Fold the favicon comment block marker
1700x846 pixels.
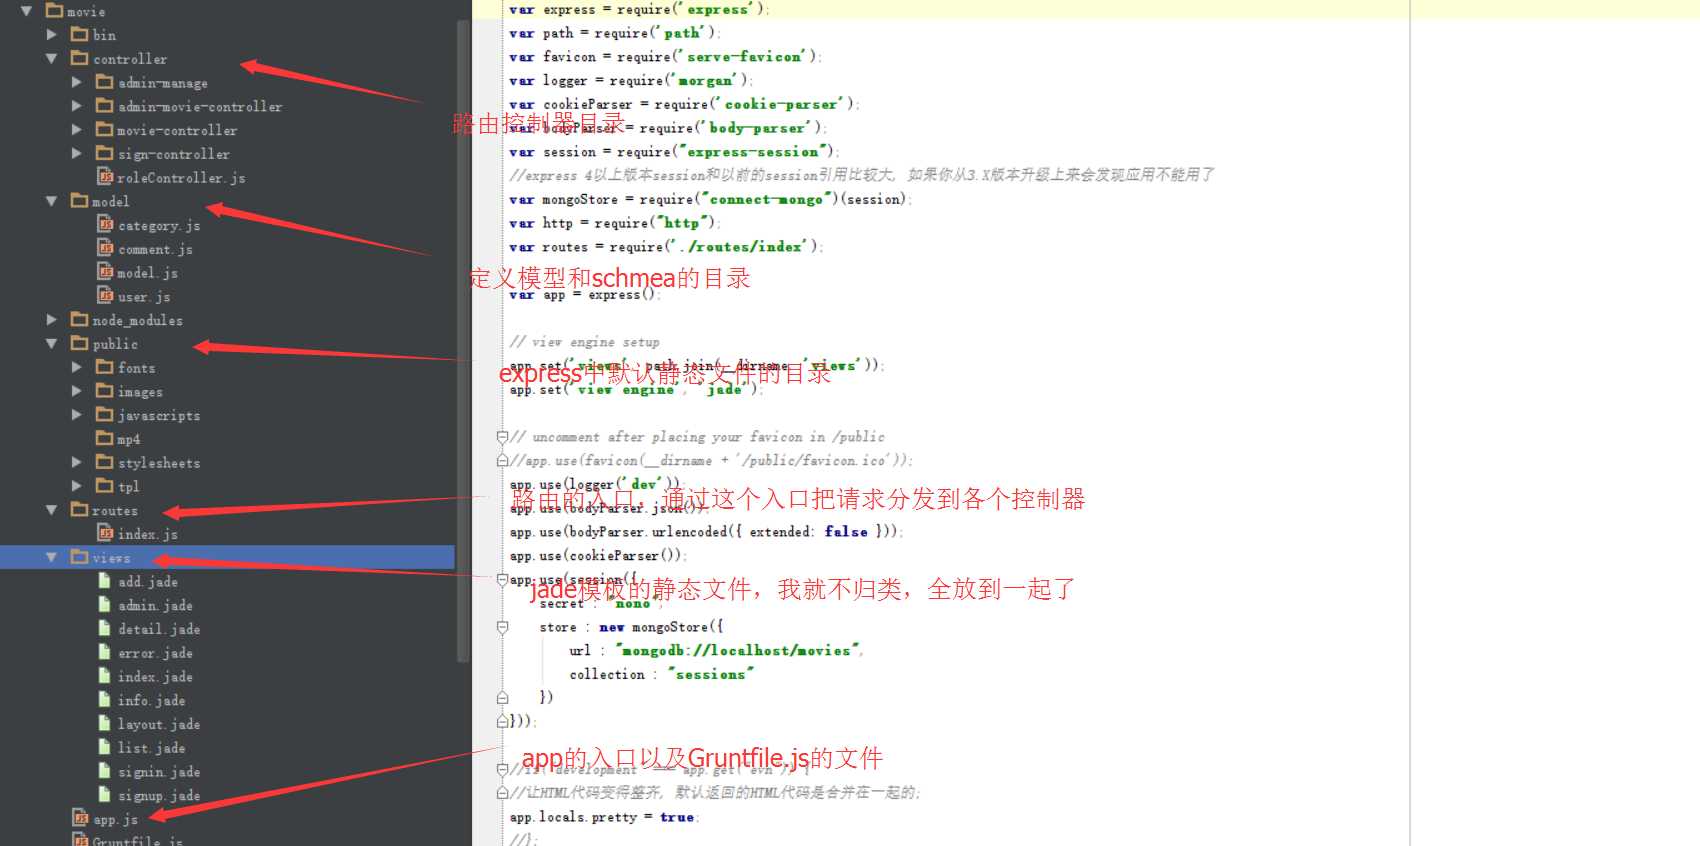[x=502, y=437]
